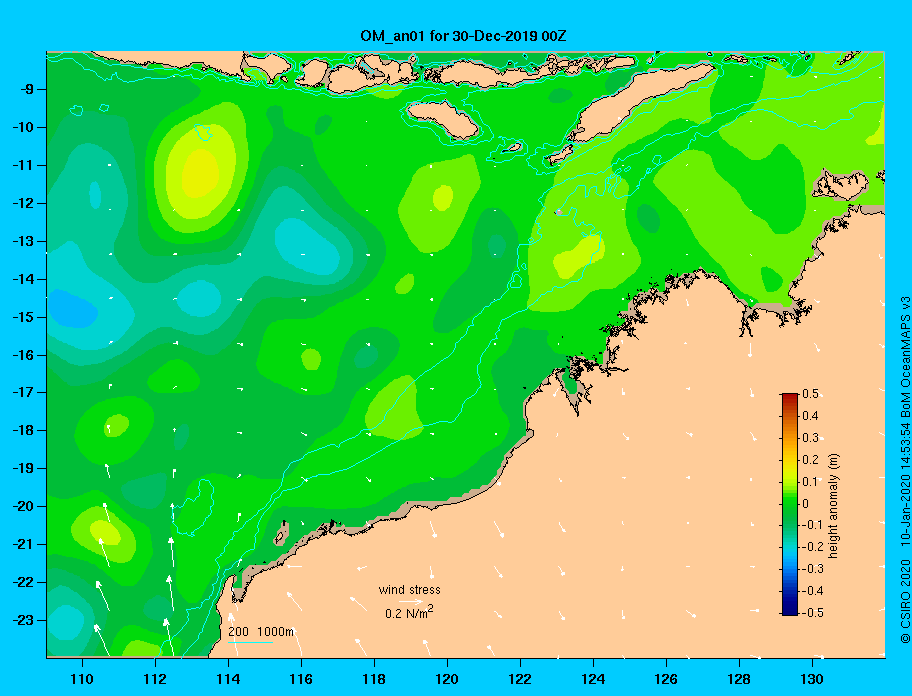
Task: Click the "0.2 N/m2" wind stress value
Action: pos(409,612)
